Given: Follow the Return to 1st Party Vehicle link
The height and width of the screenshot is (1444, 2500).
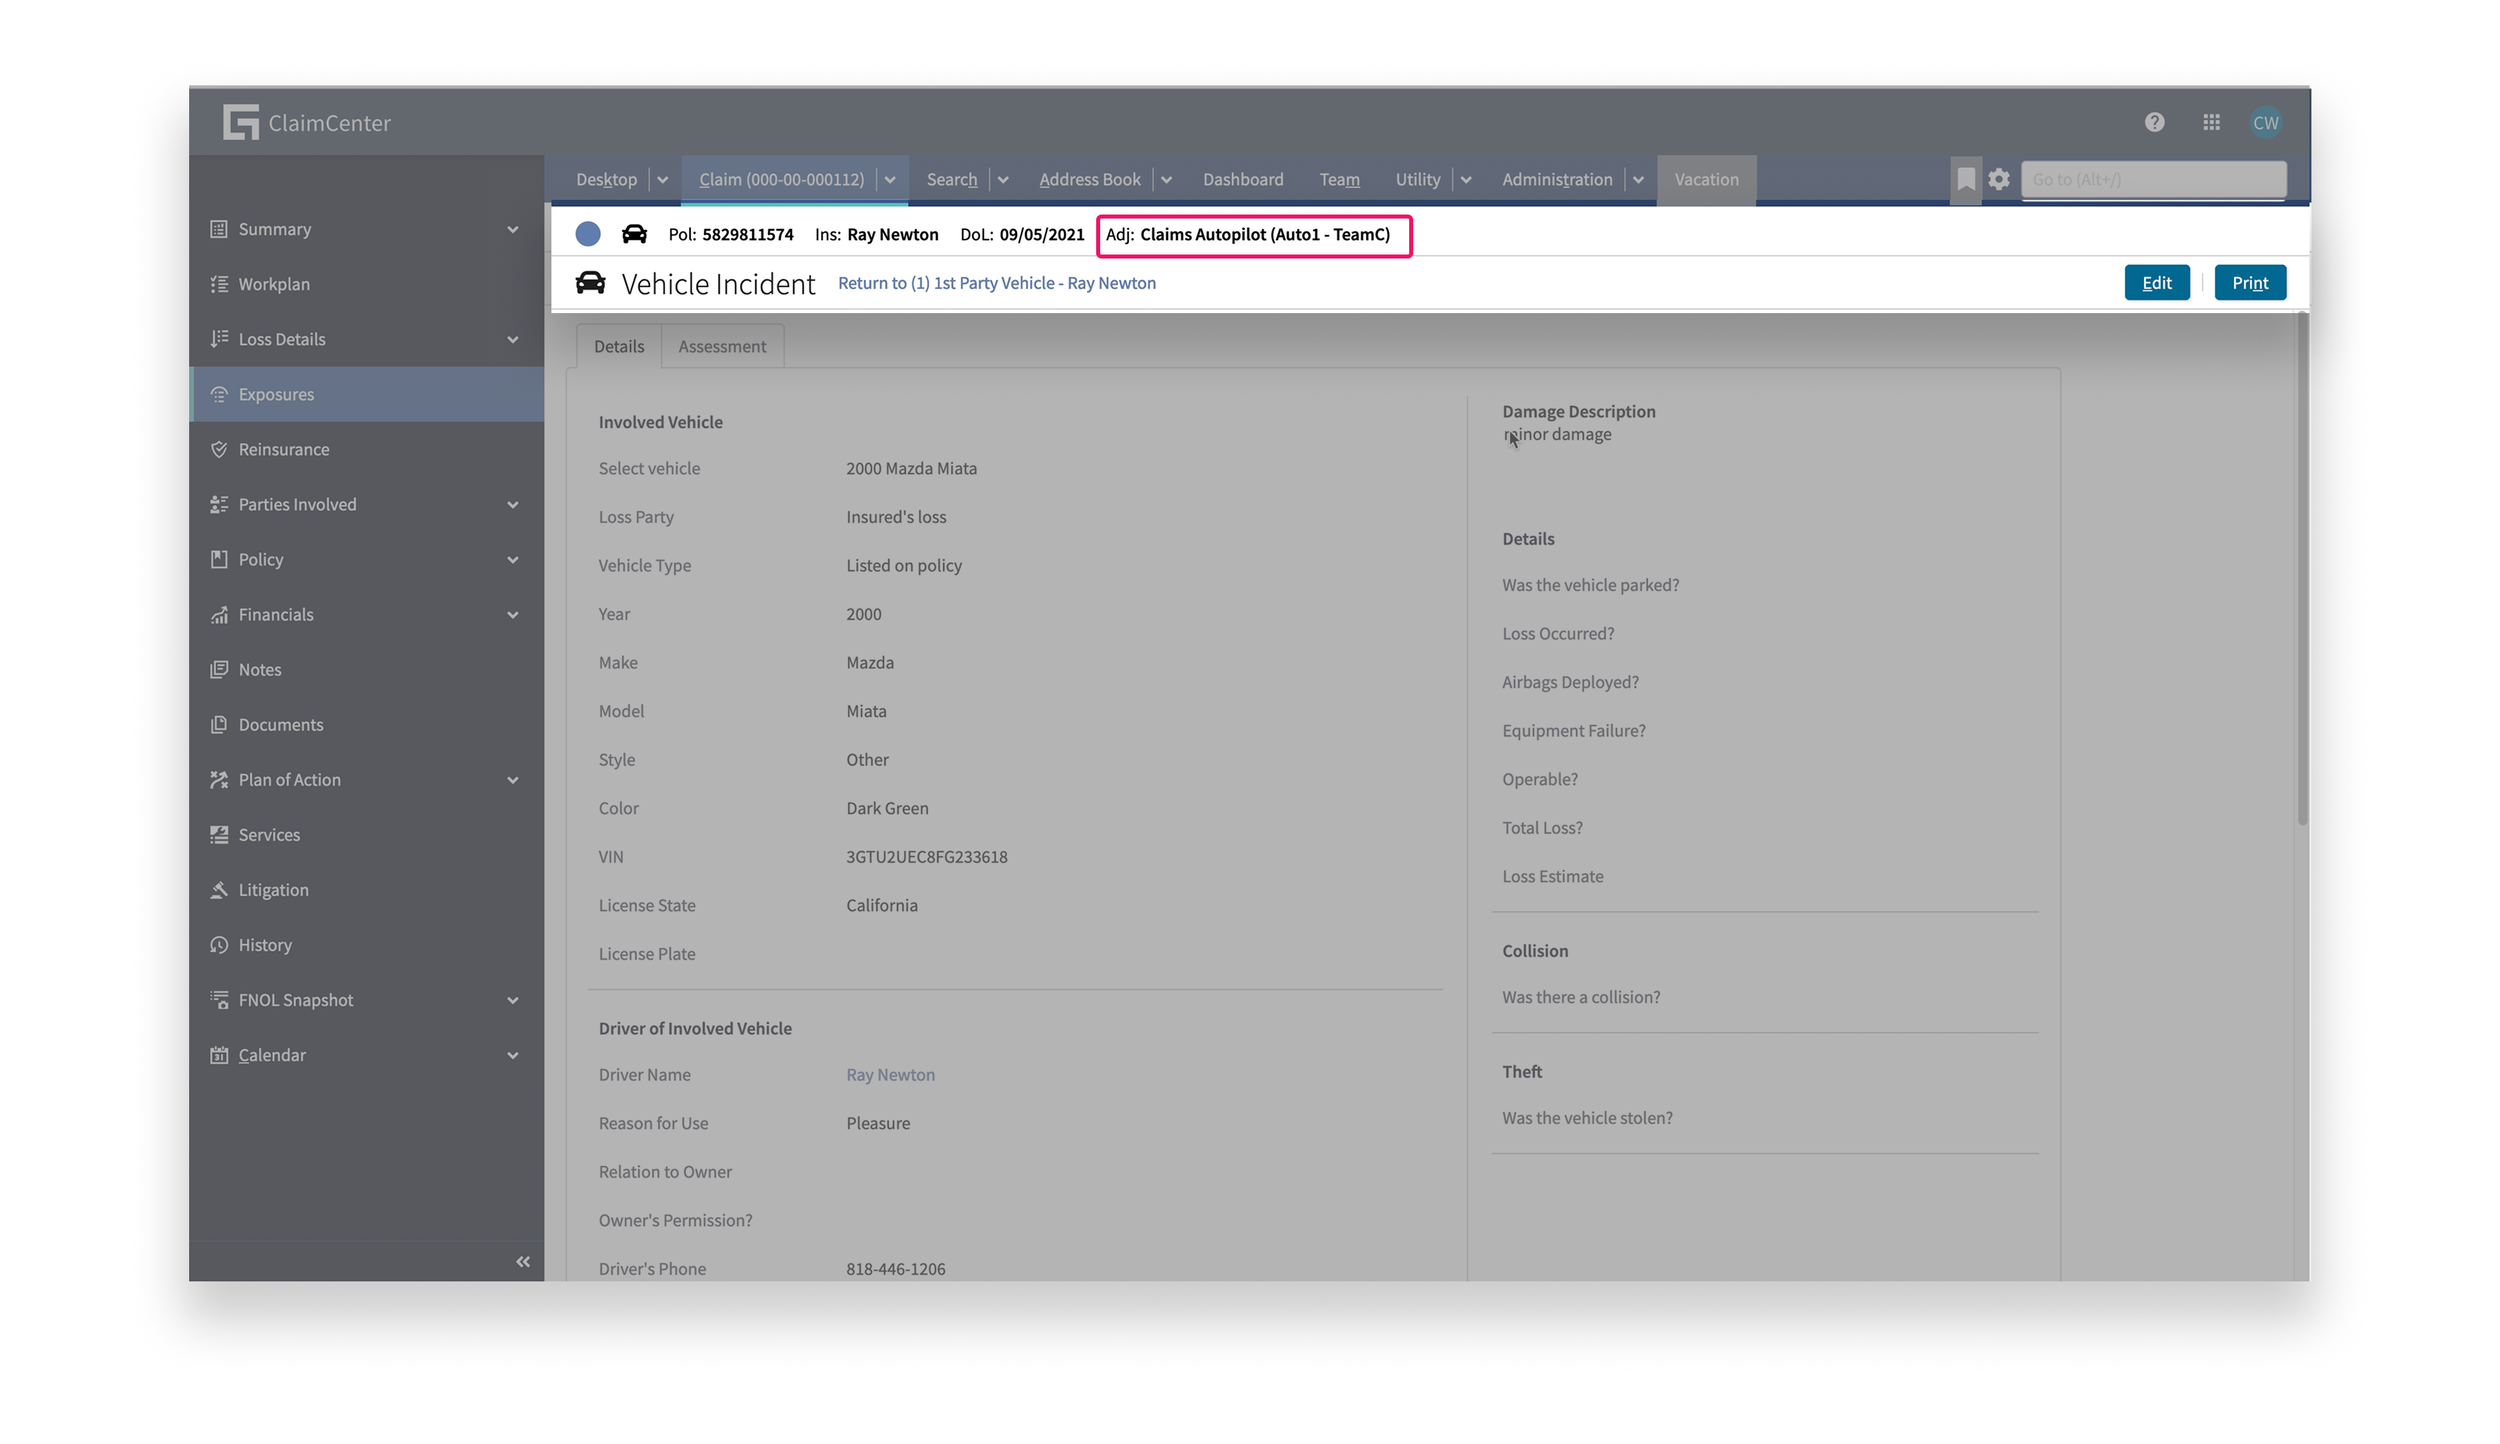Looking at the screenshot, I should pos(996,283).
